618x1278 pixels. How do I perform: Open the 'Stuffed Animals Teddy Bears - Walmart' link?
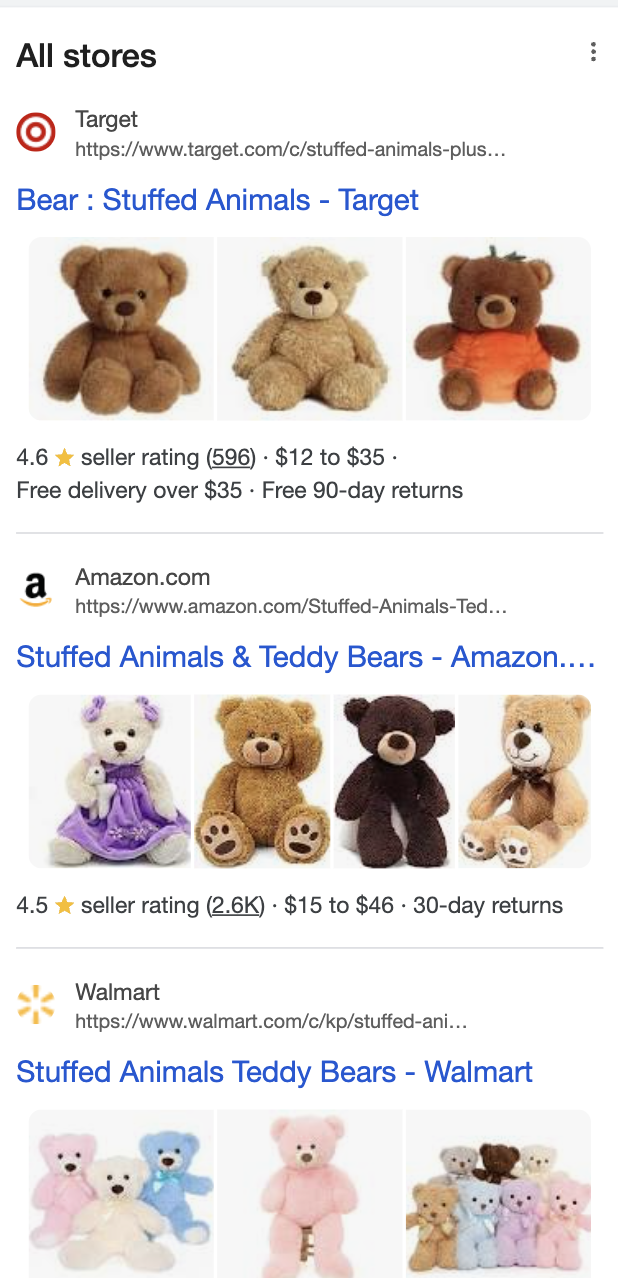(274, 1072)
